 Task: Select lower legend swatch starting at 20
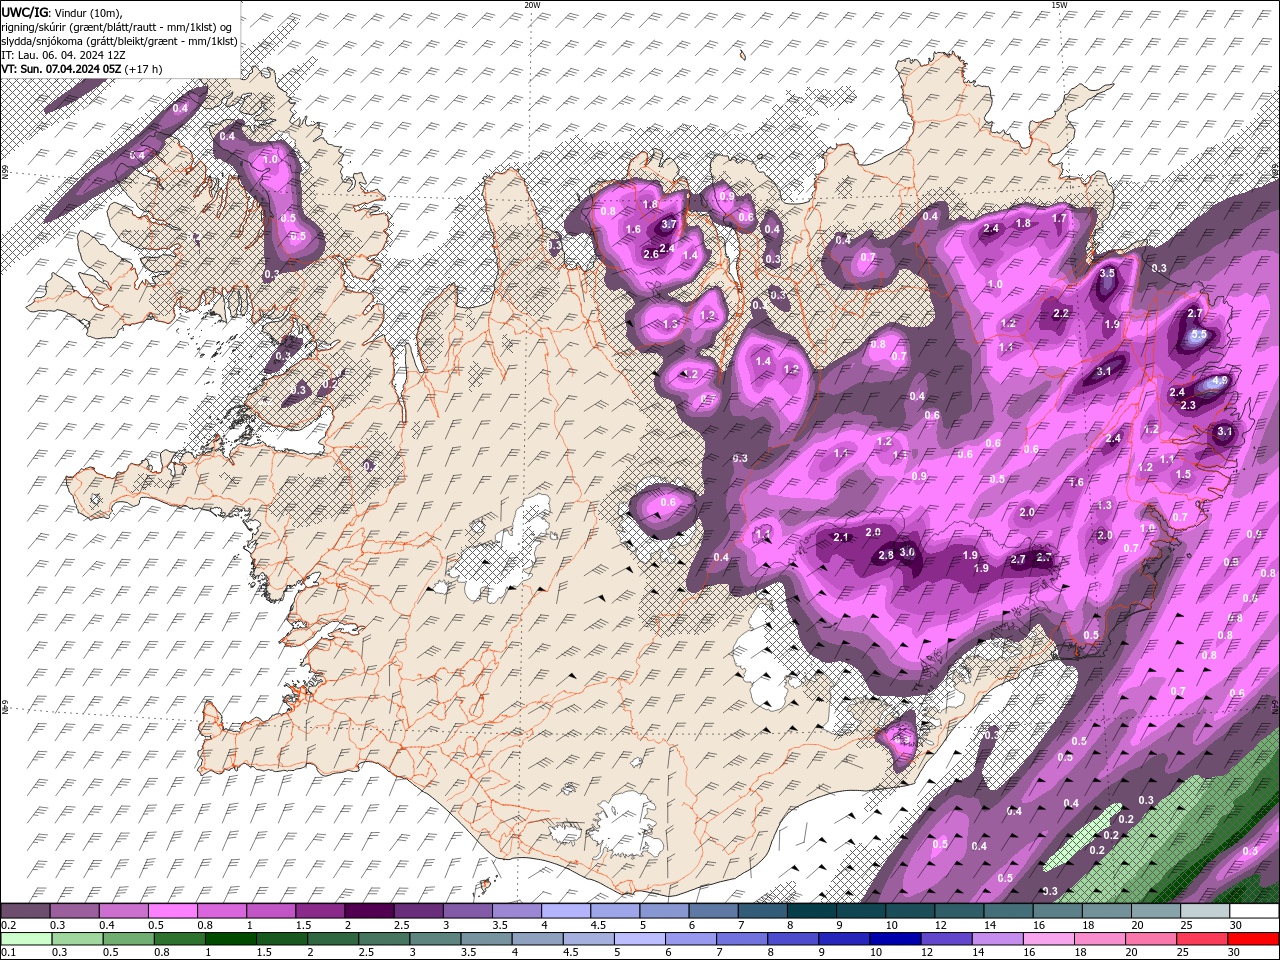pyautogui.click(x=1152, y=939)
